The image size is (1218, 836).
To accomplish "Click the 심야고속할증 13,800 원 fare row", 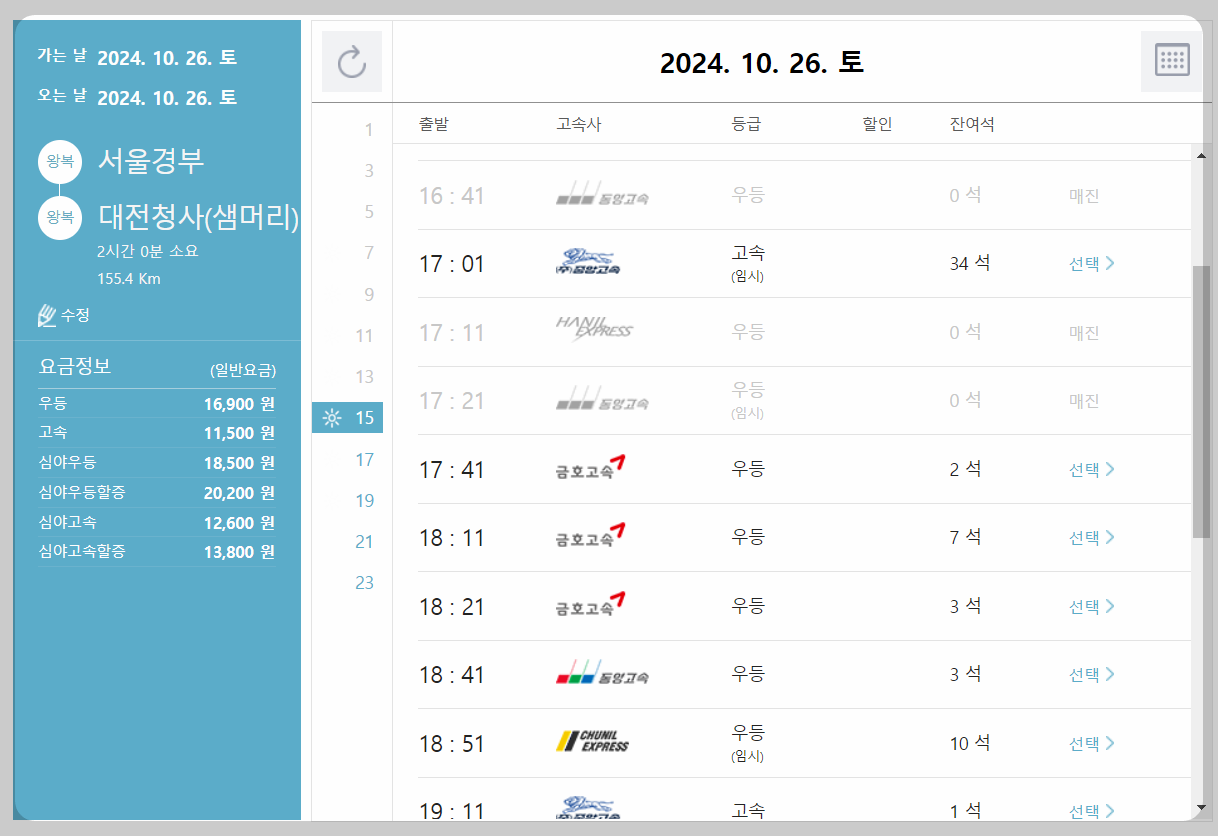I will click(x=157, y=552).
